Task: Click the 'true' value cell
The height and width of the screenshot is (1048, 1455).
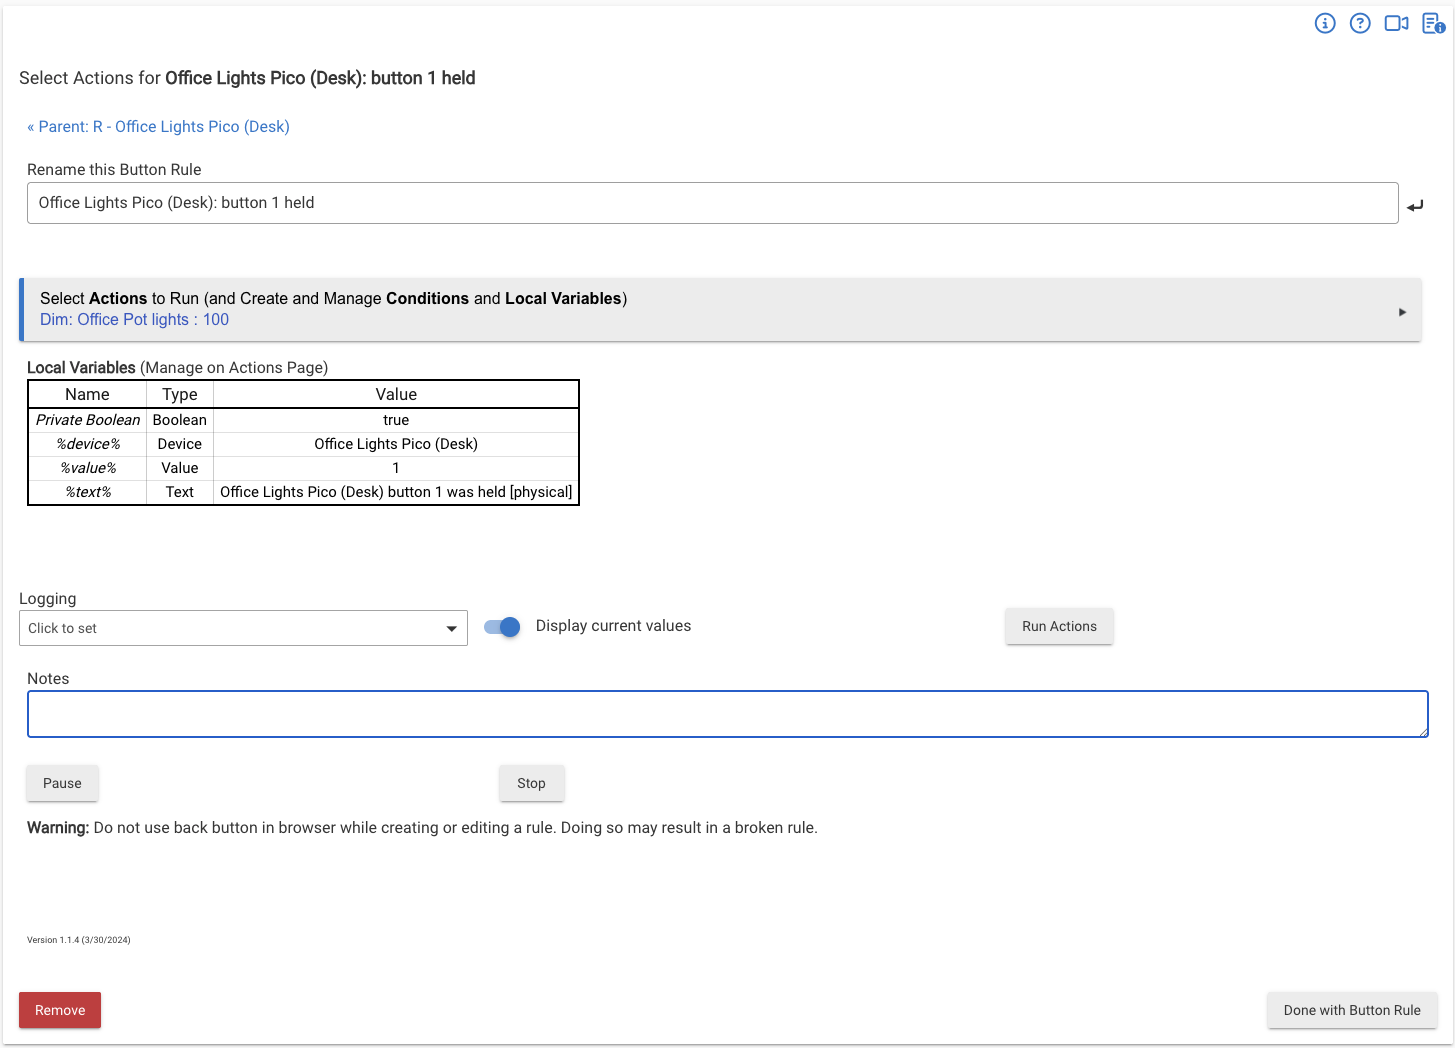Action: [x=396, y=420]
